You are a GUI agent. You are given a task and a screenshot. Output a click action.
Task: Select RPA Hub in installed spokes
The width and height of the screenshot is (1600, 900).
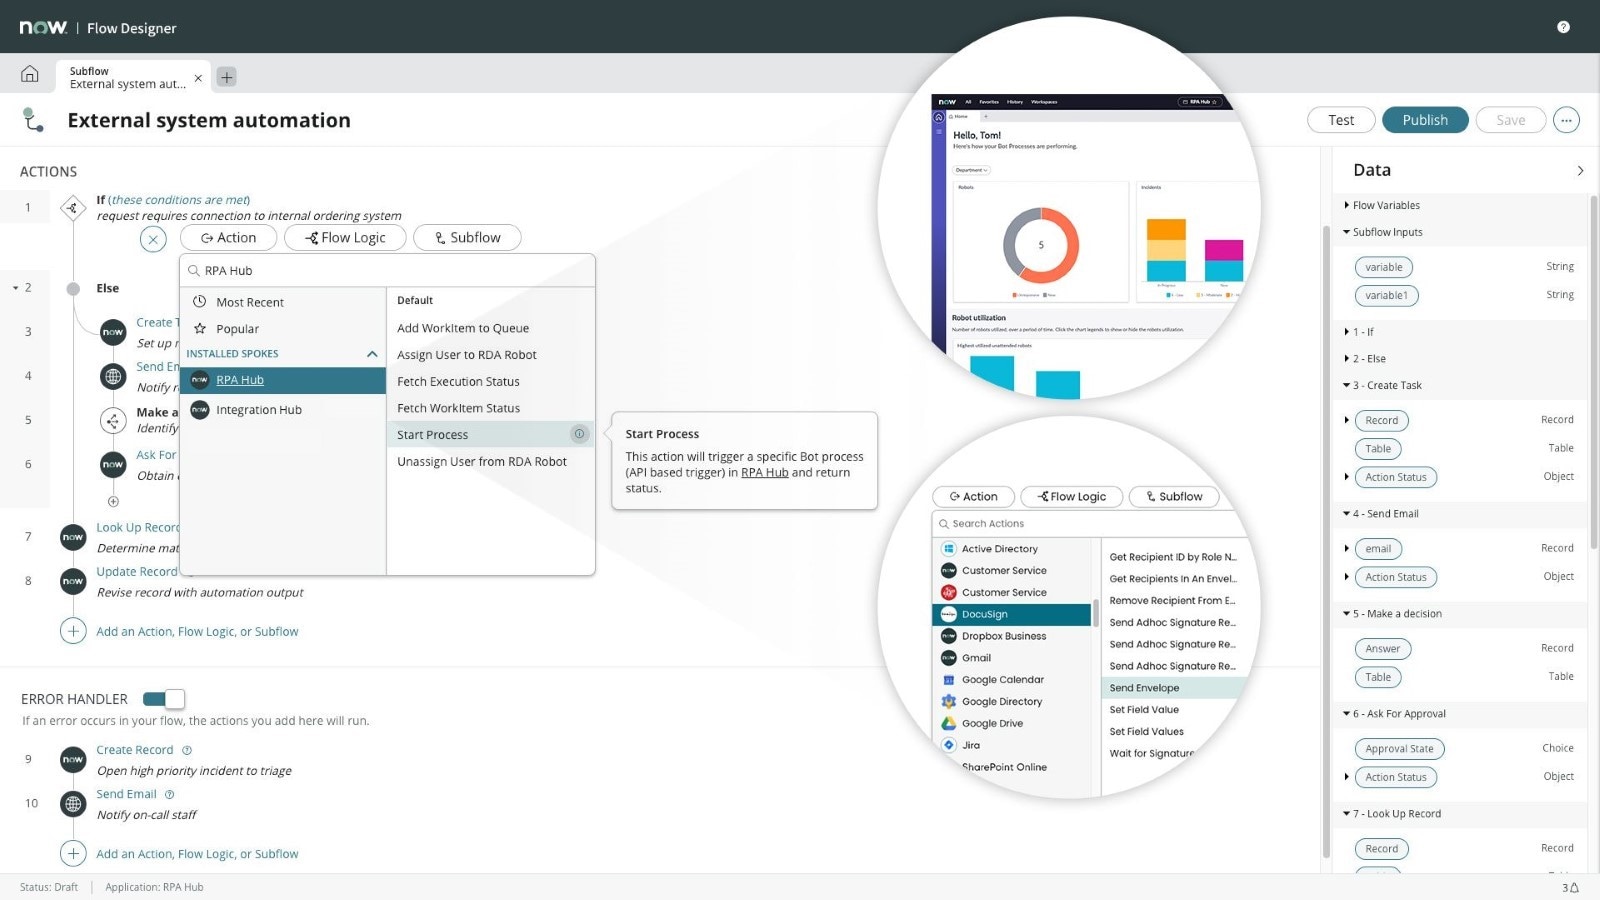(x=283, y=380)
